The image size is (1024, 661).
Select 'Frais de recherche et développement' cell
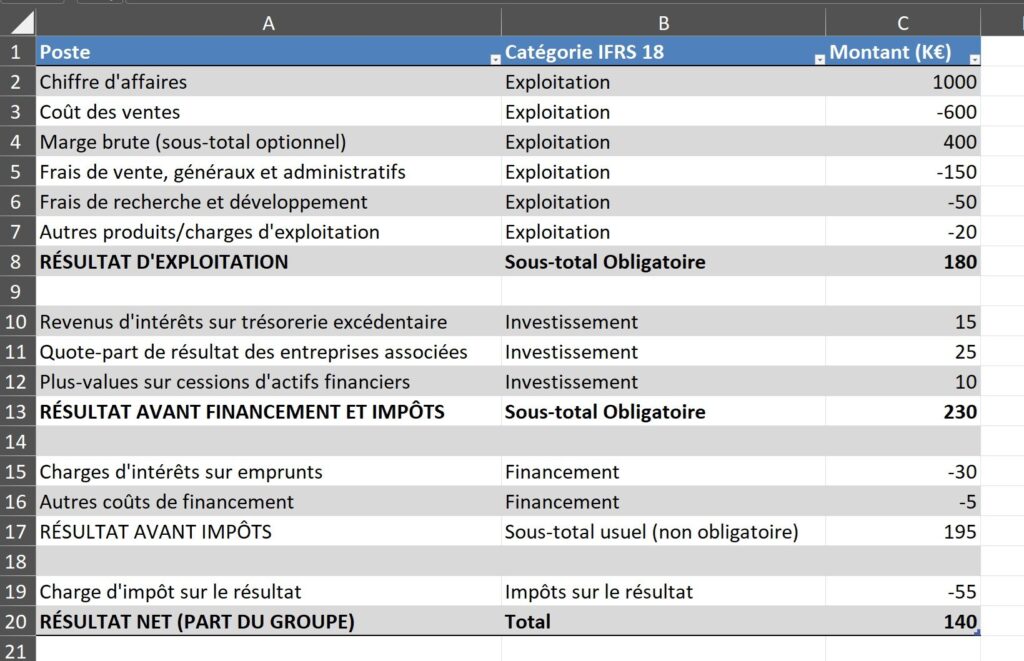(x=268, y=202)
